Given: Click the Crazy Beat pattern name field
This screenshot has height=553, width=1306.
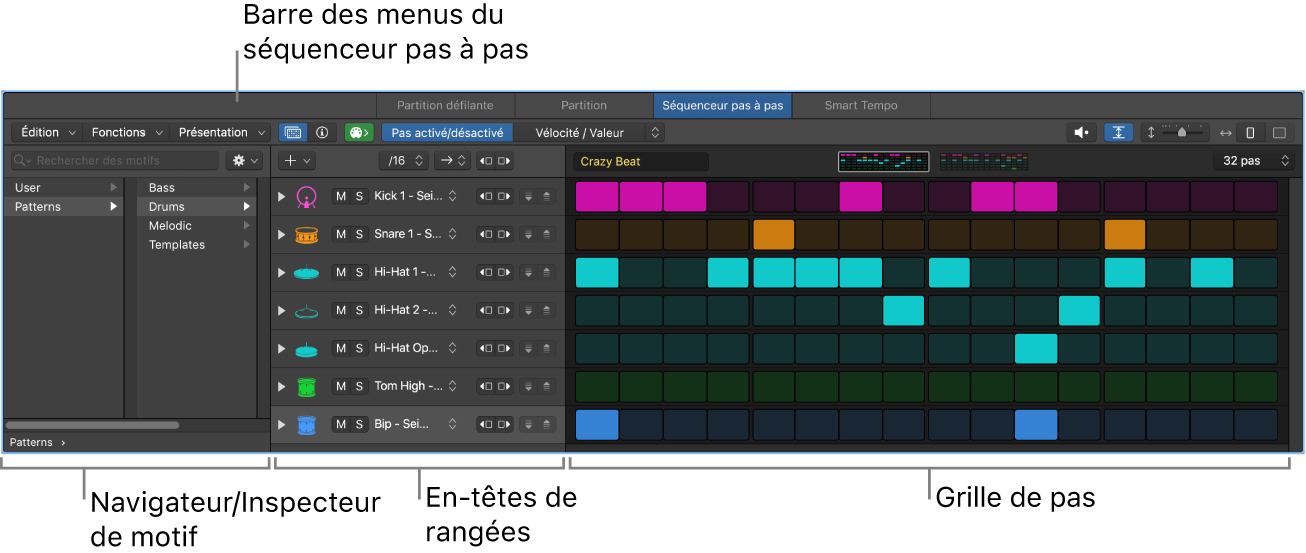Looking at the screenshot, I should (641, 161).
